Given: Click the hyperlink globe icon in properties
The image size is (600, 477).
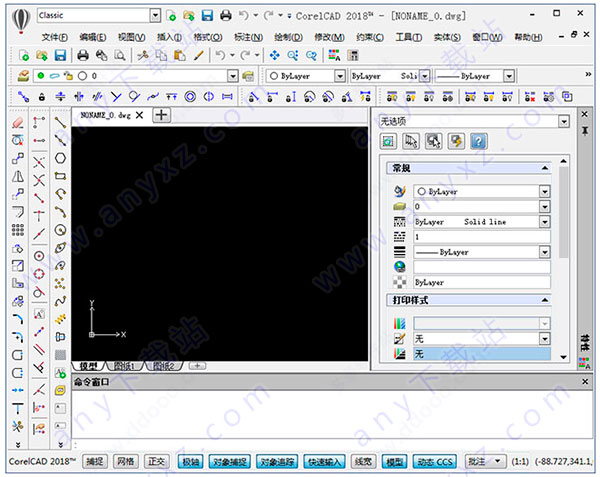Looking at the screenshot, I should (399, 267).
